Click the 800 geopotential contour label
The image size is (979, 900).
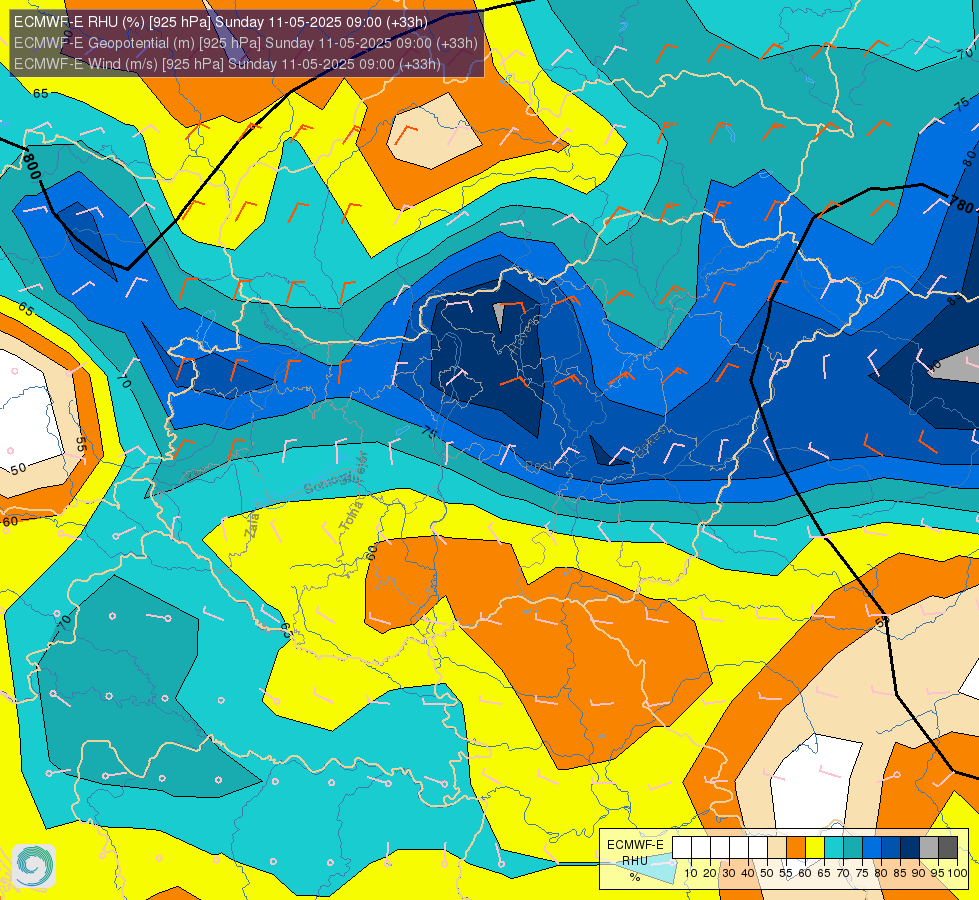32,166
